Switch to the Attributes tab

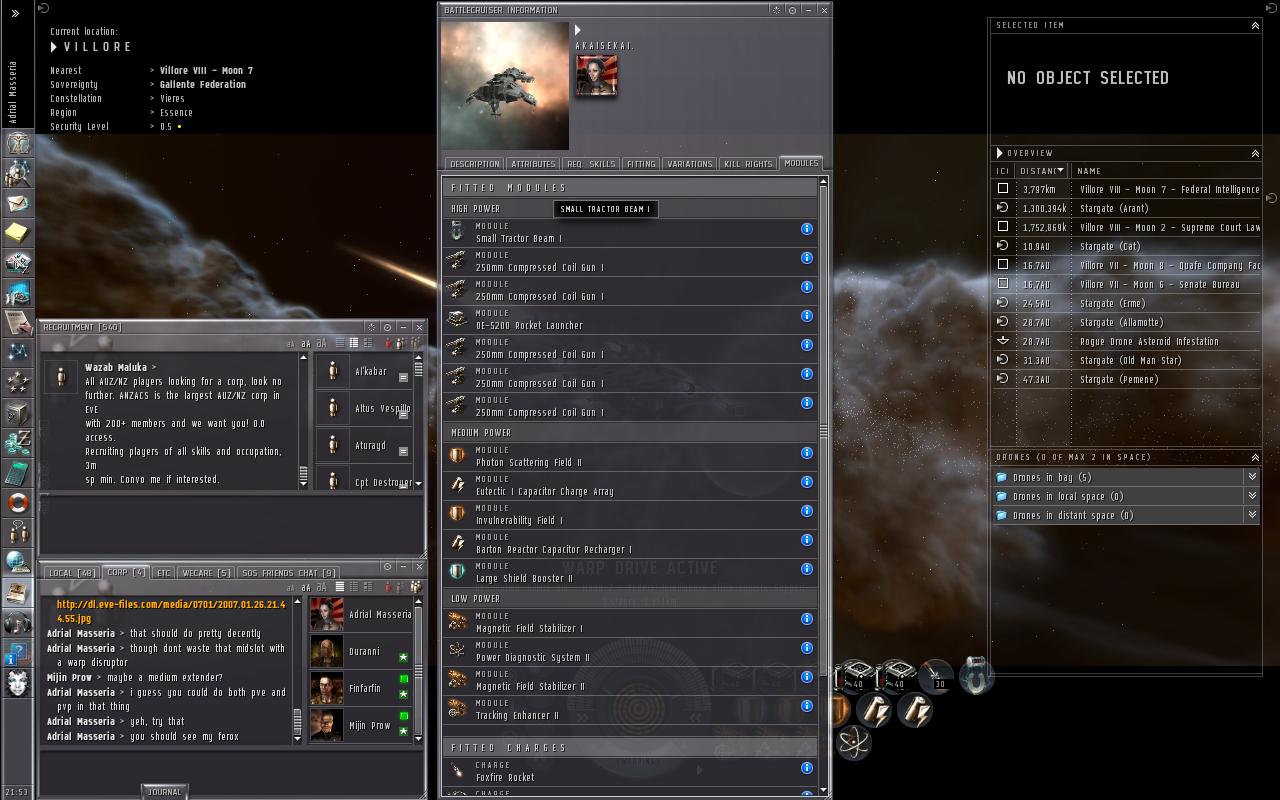pos(533,164)
